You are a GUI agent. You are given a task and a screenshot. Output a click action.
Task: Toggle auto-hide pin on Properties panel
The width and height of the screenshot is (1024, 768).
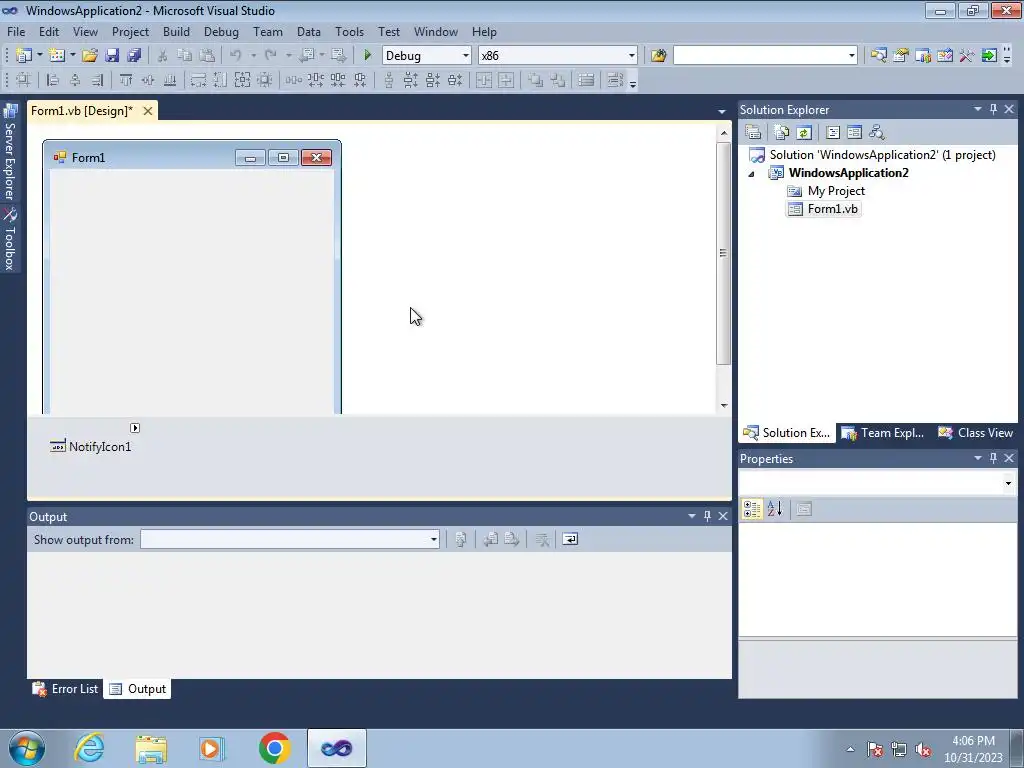(993, 458)
